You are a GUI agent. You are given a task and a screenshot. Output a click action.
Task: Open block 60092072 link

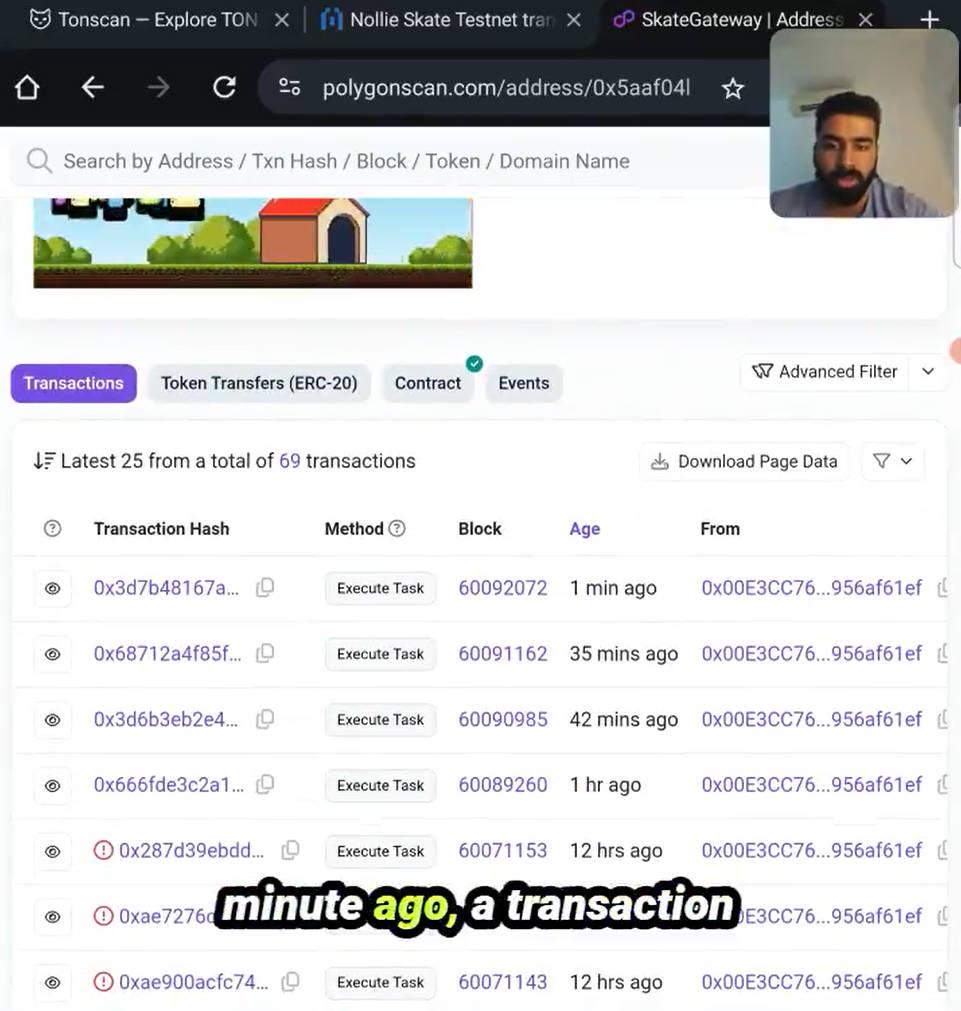(x=502, y=588)
